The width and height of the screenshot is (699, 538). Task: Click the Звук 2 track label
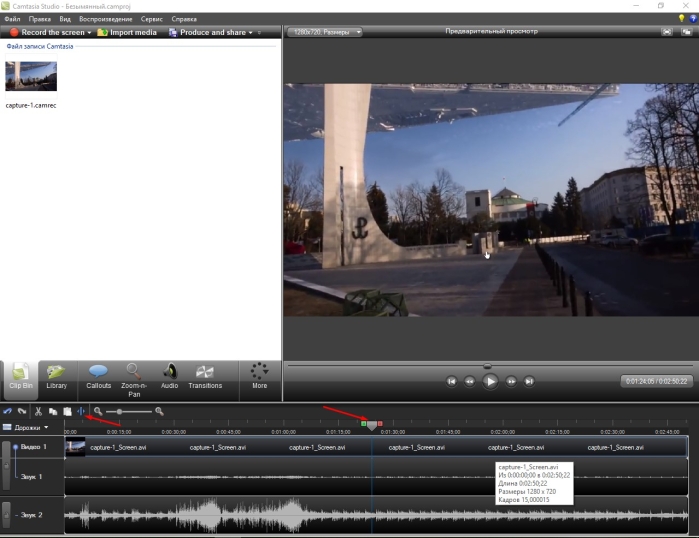coord(31,515)
